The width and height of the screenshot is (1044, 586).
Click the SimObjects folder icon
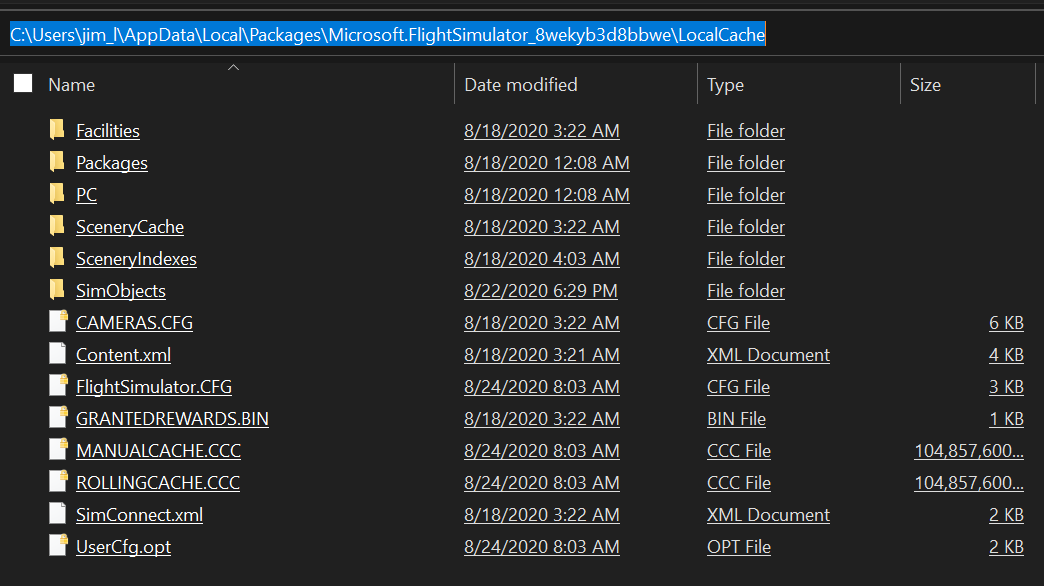pos(56,291)
